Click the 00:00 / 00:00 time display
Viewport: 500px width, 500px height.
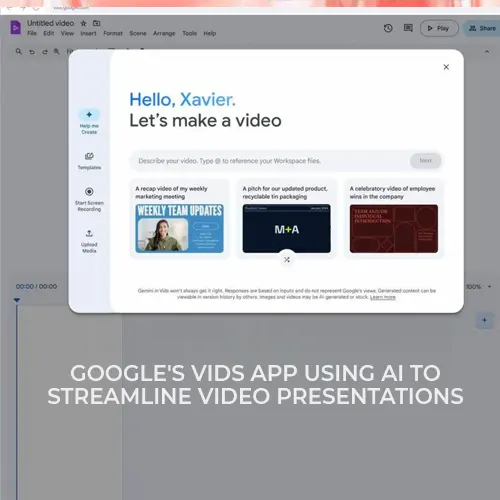pos(36,287)
